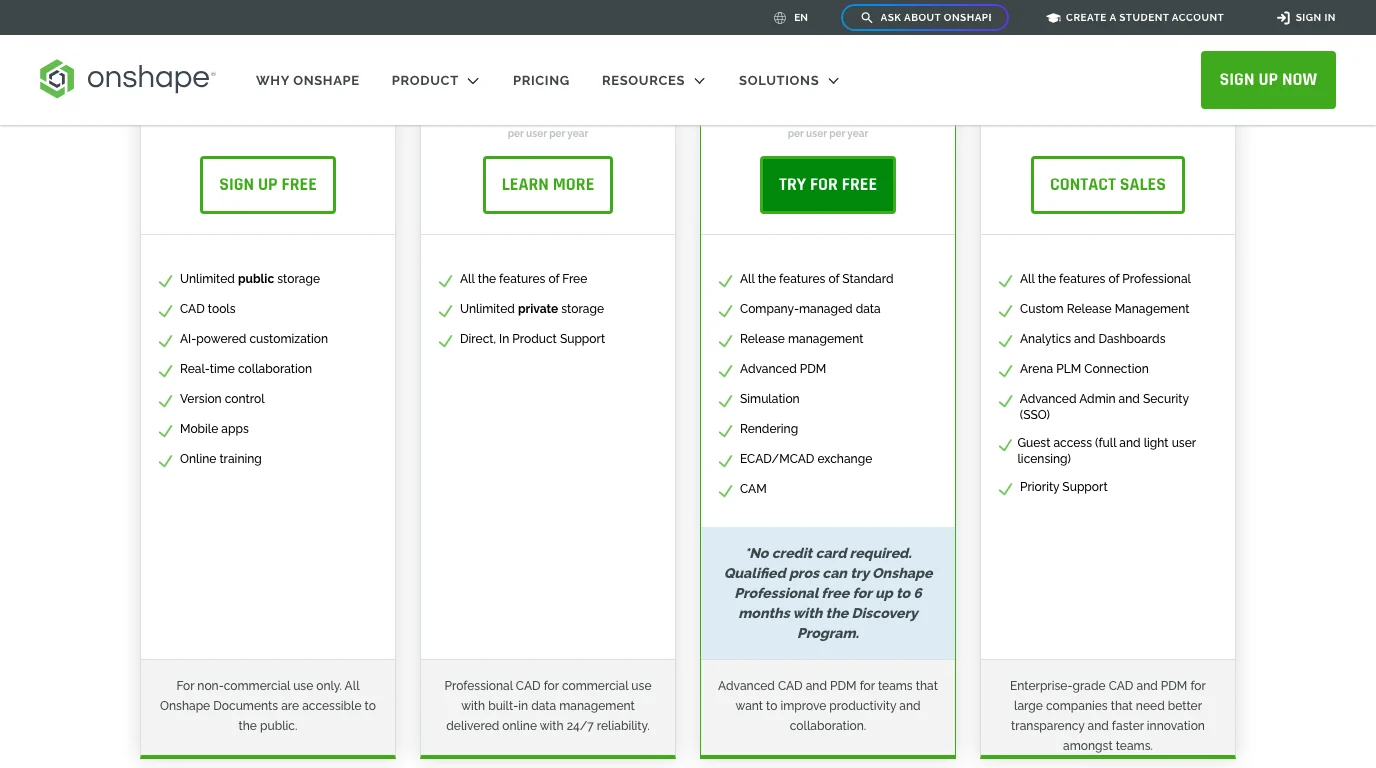
Task: Click the Sign Up Now button
Action: coord(1268,80)
